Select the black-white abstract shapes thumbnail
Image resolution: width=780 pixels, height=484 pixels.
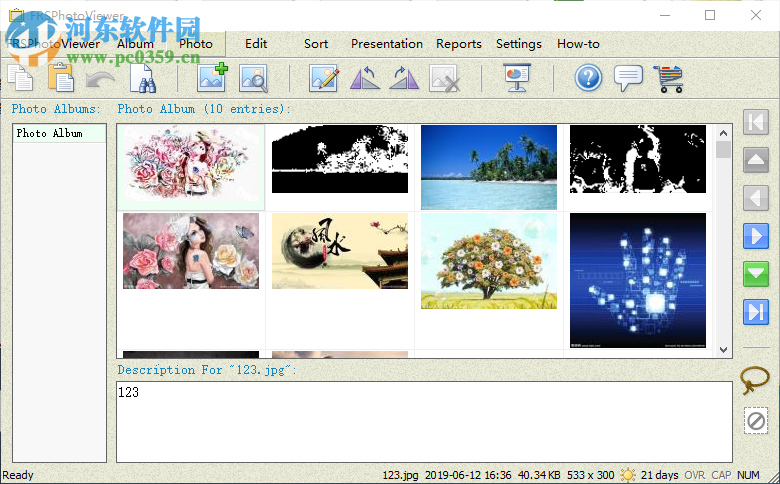(638, 159)
